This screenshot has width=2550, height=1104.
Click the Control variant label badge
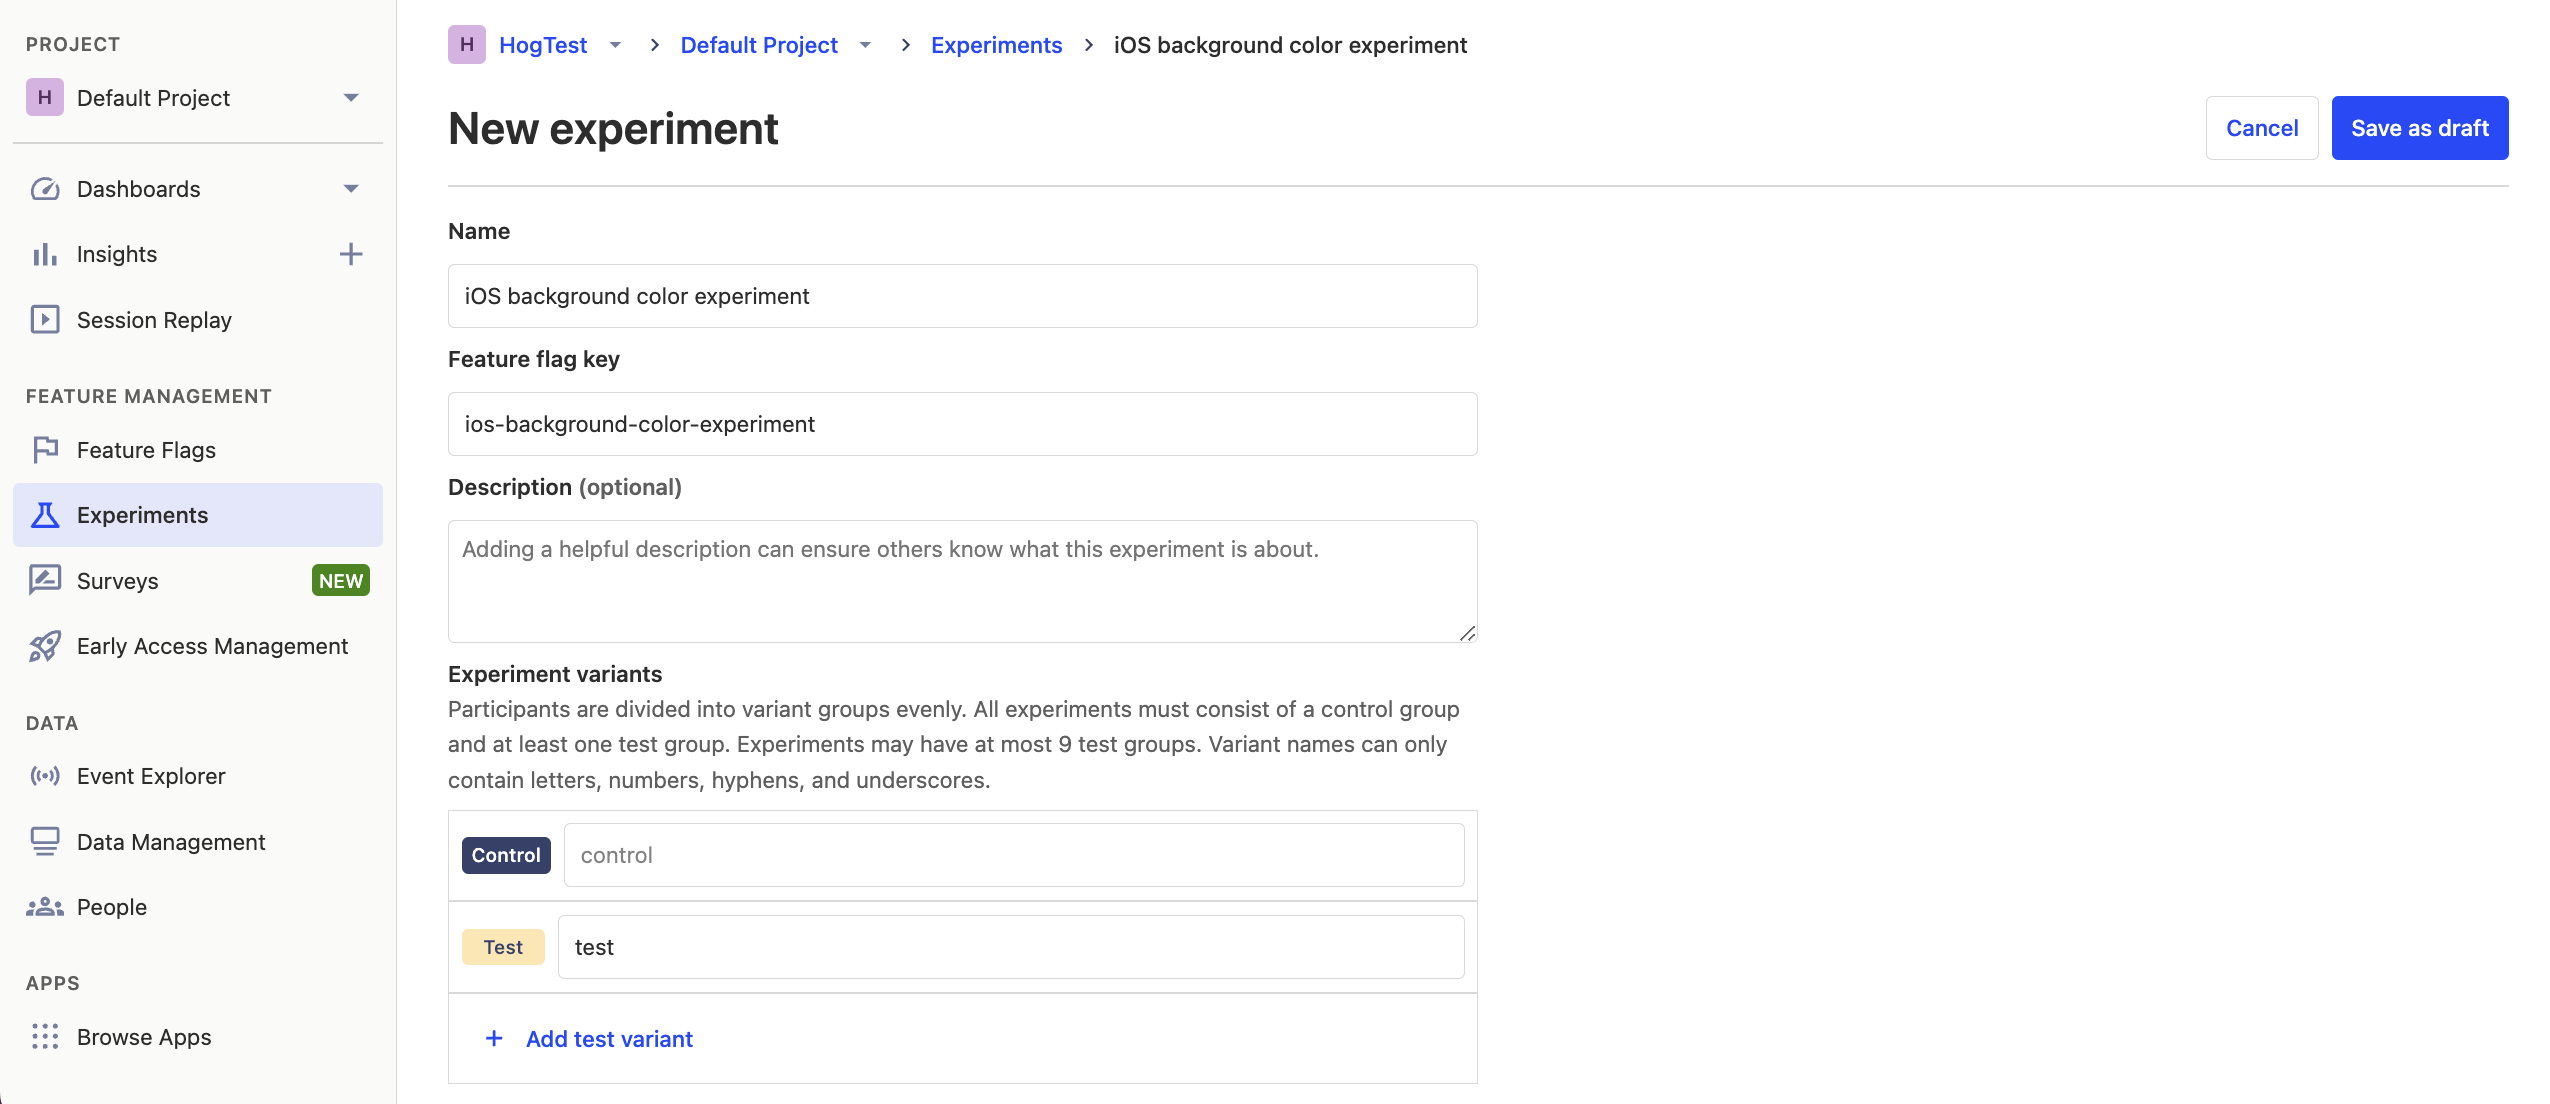coord(506,854)
